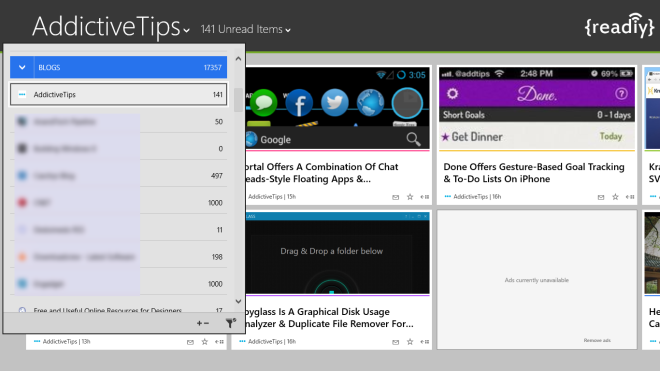This screenshot has height=371, width=660.
Task: Star the 13h article
Action: [x=205, y=342]
